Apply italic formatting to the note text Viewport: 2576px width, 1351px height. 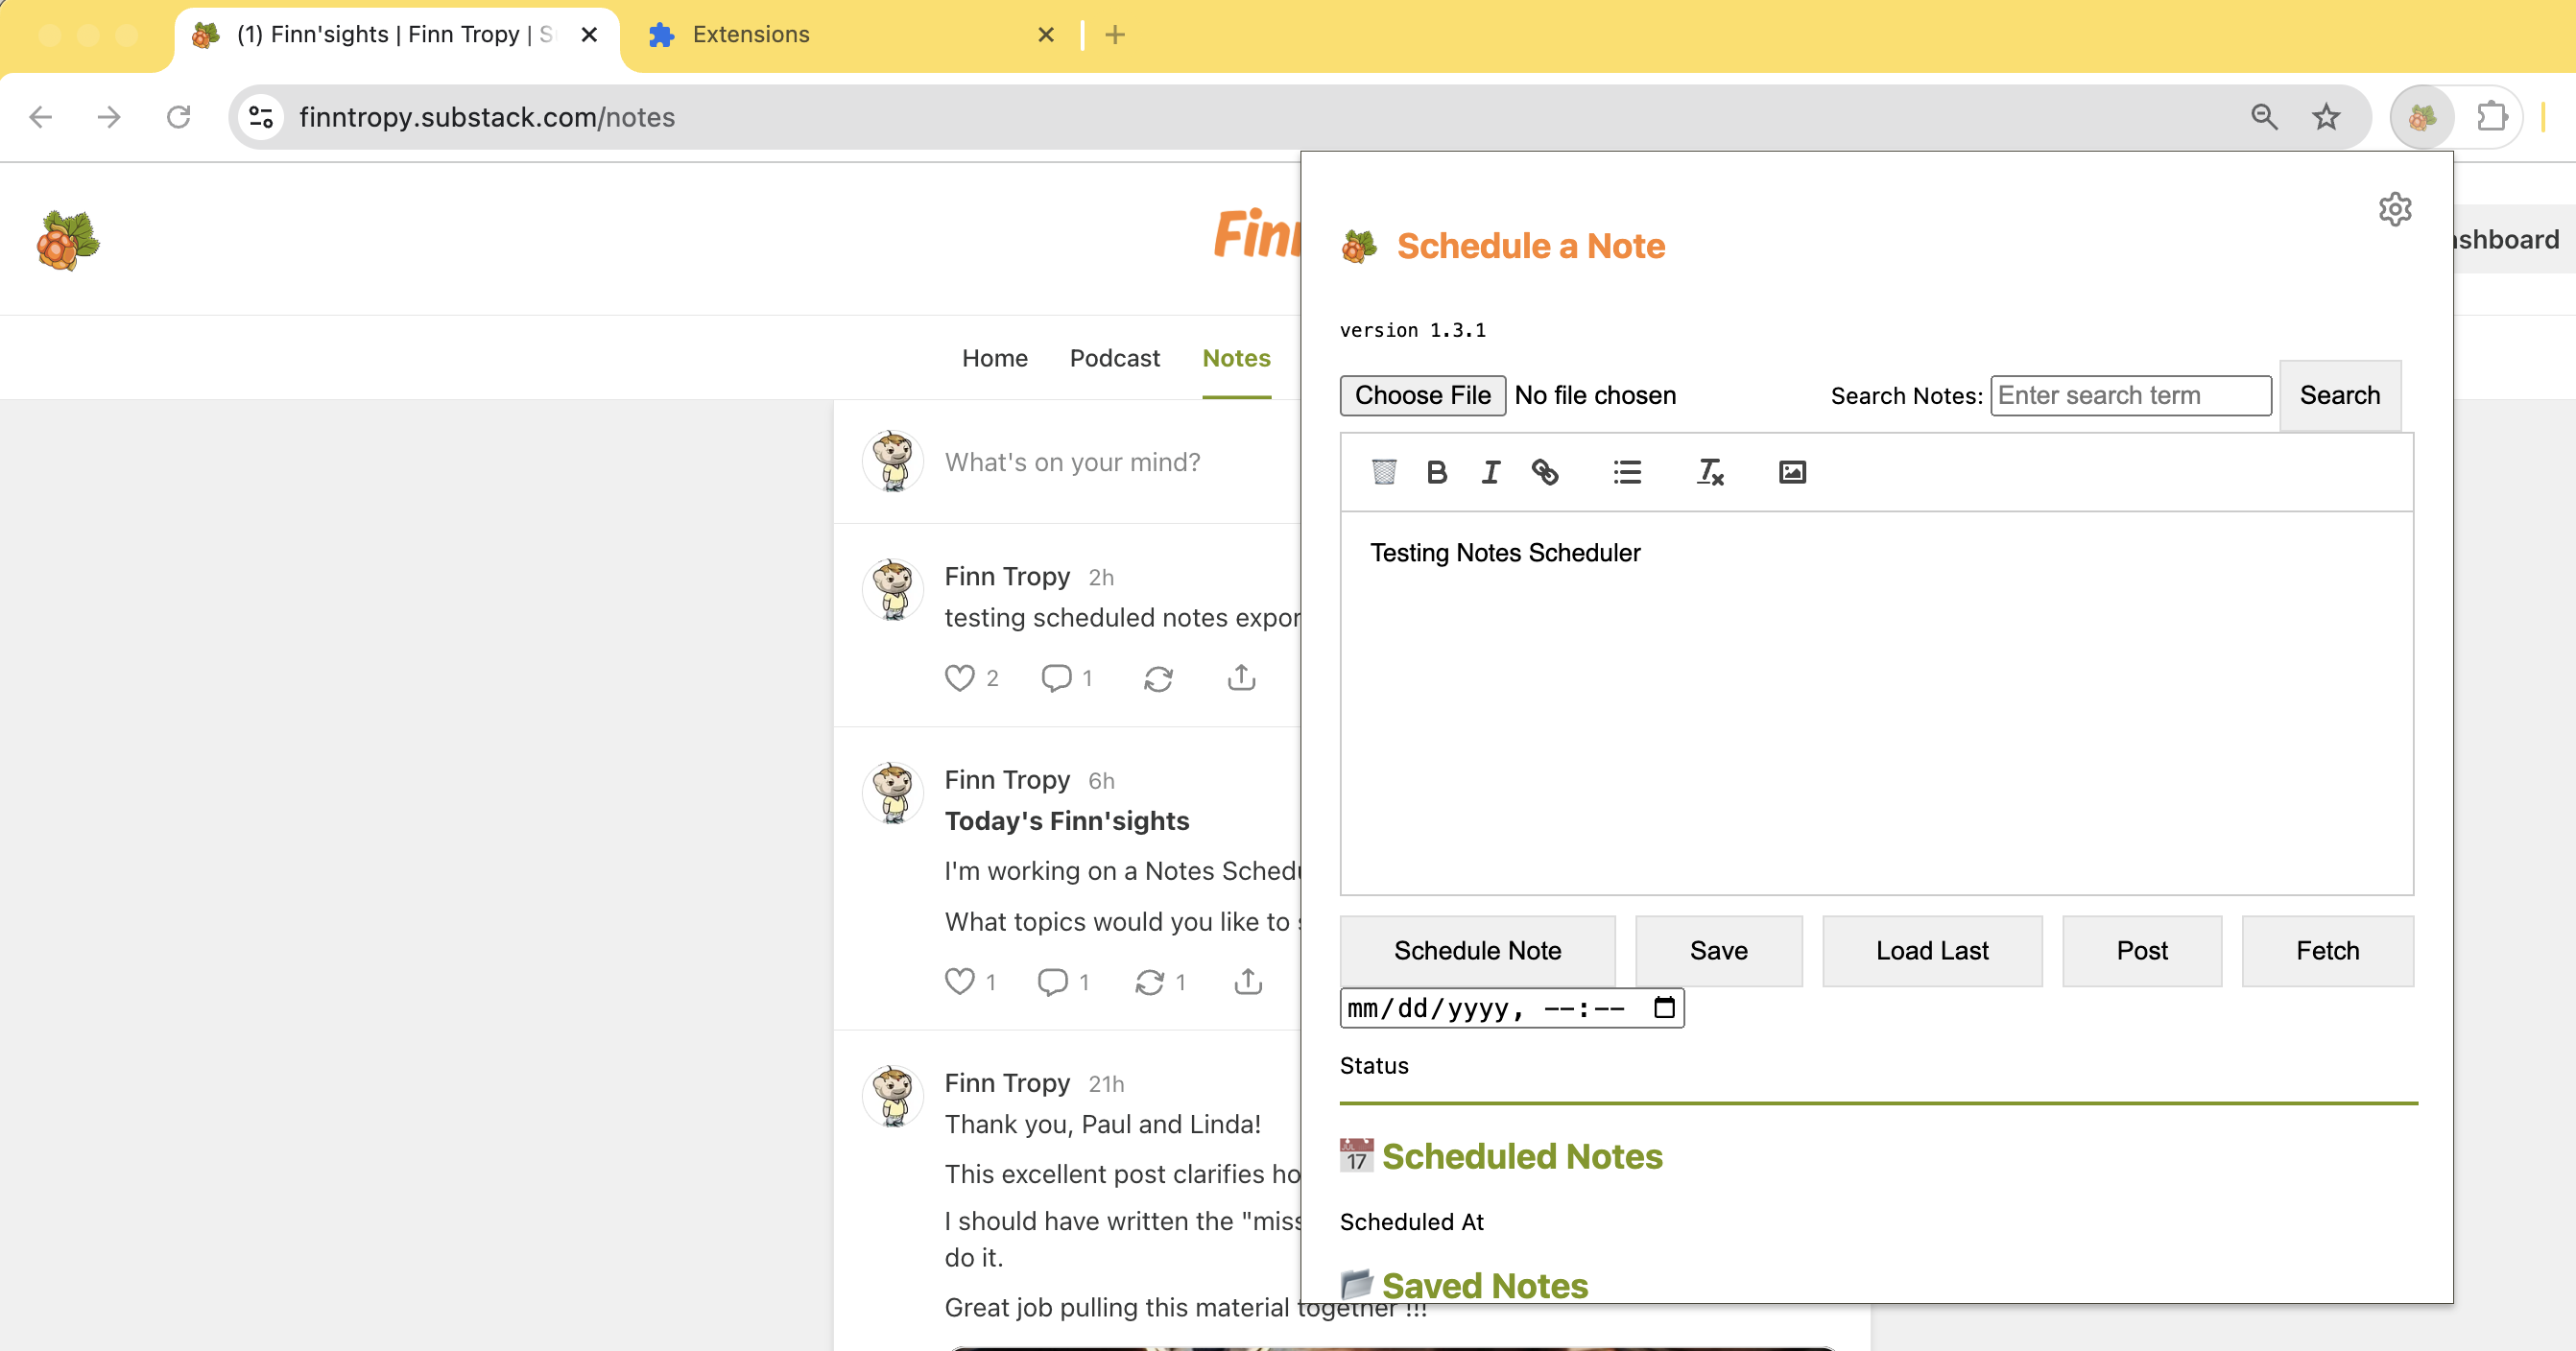[1490, 472]
